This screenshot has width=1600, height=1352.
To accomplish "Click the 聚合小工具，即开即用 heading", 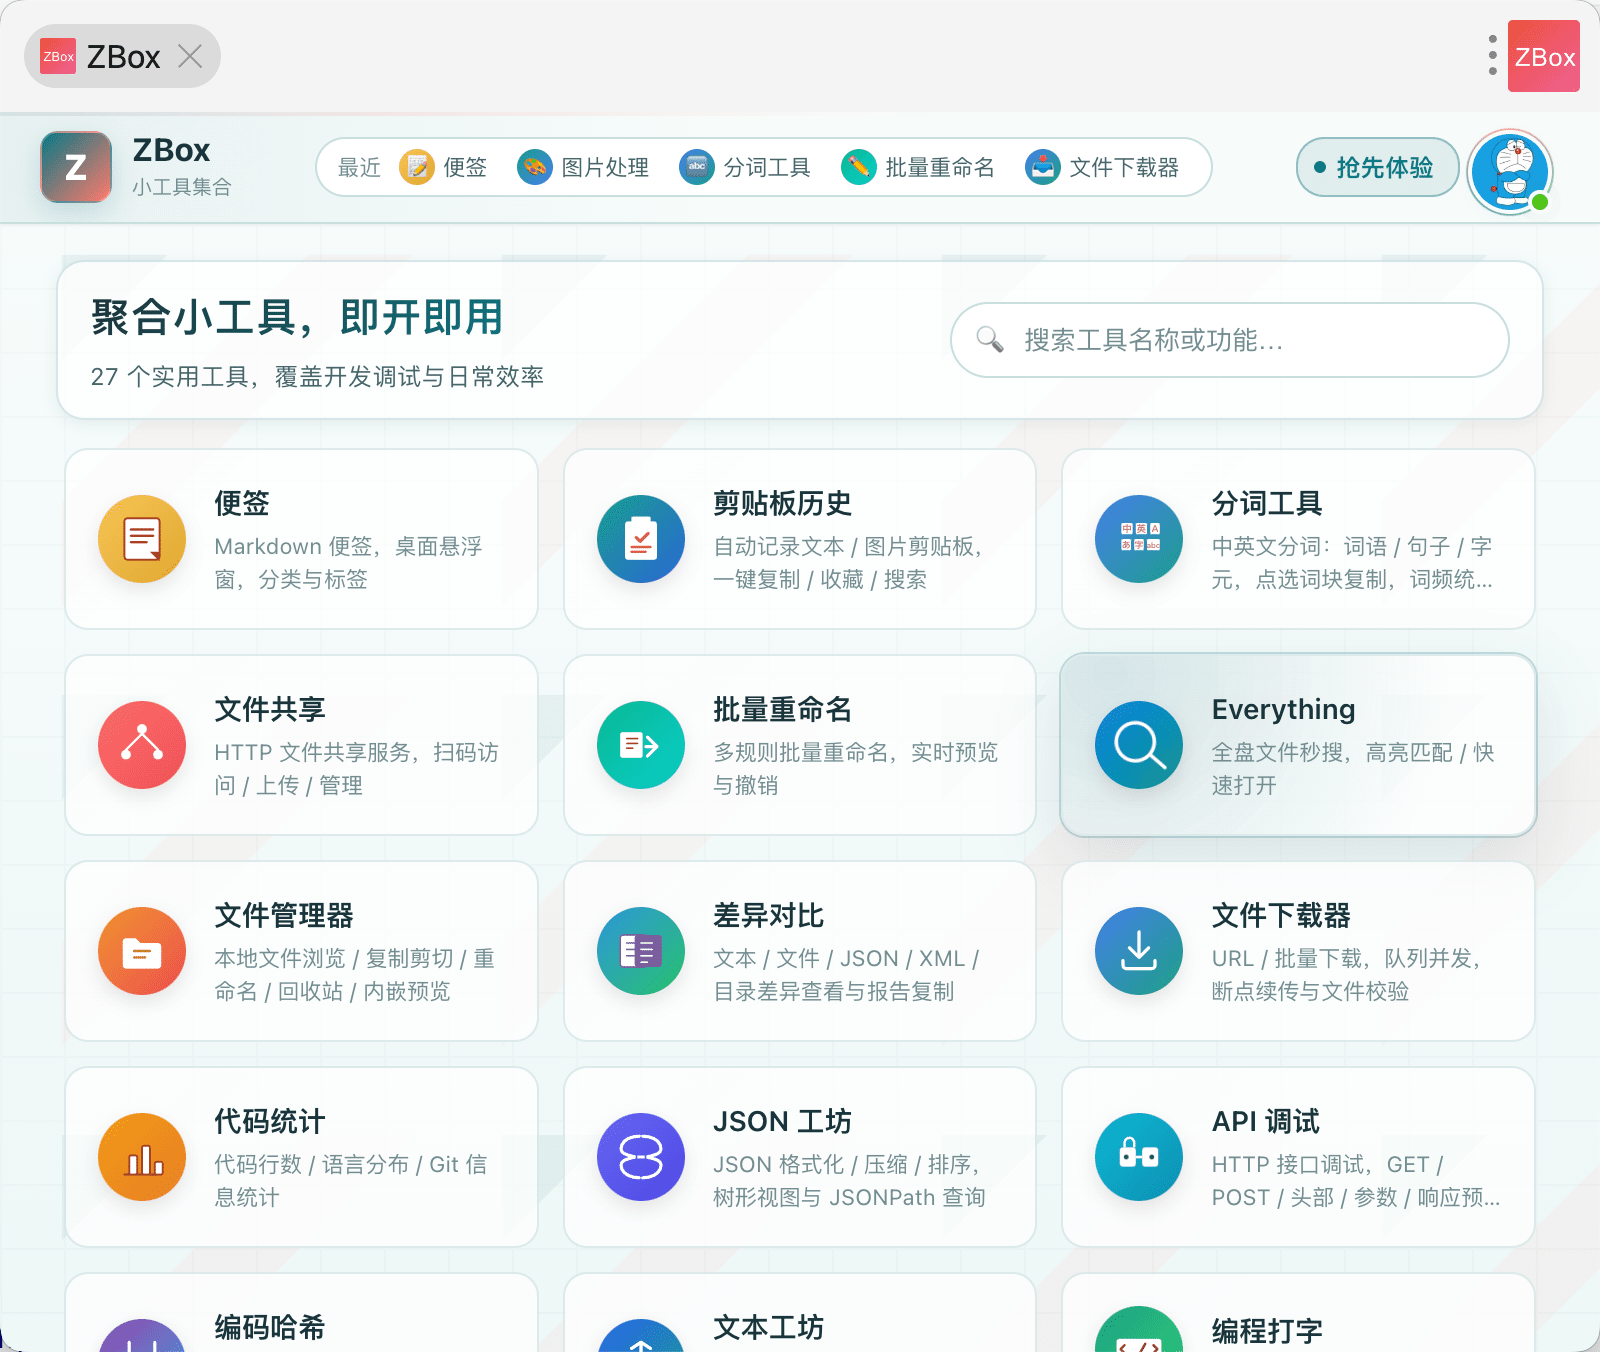I will click(x=297, y=317).
